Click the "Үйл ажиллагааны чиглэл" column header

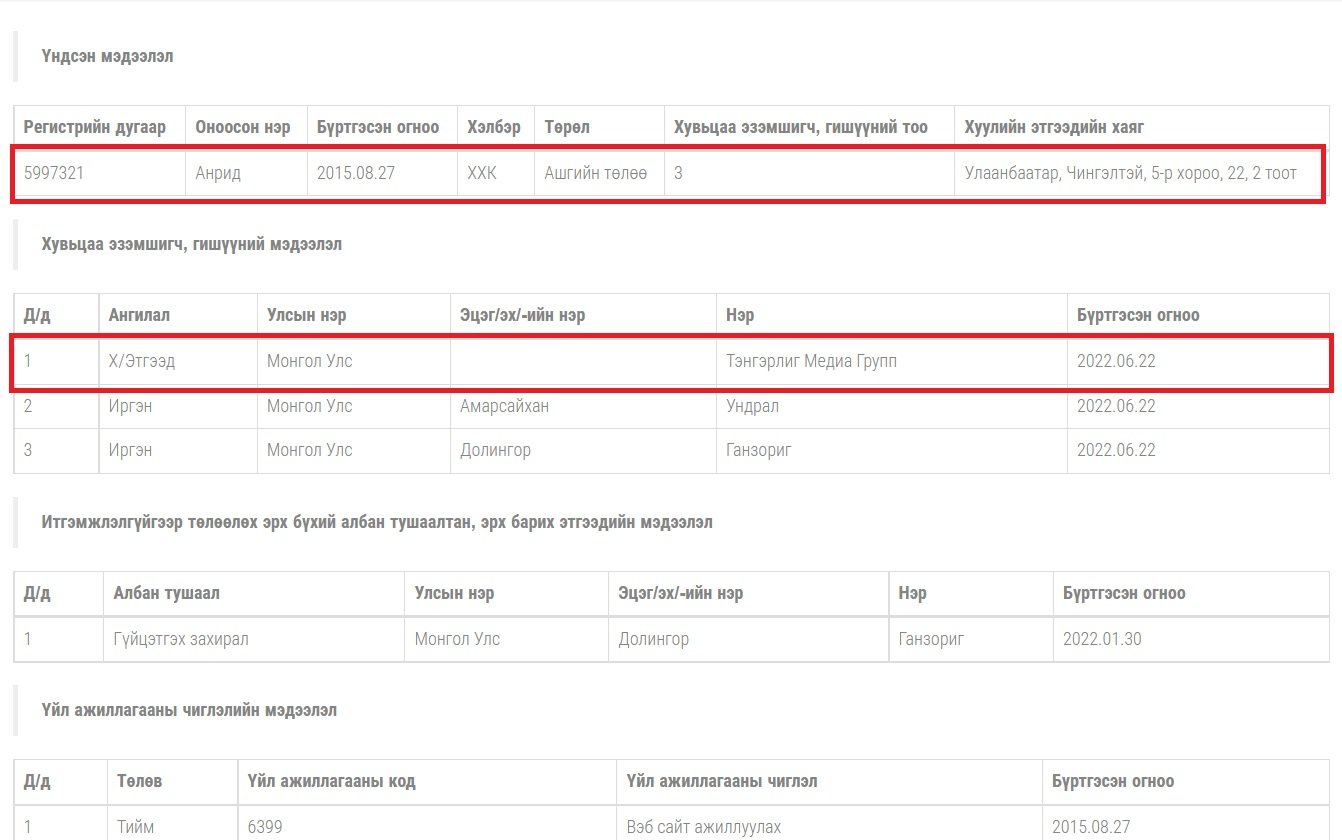721,781
